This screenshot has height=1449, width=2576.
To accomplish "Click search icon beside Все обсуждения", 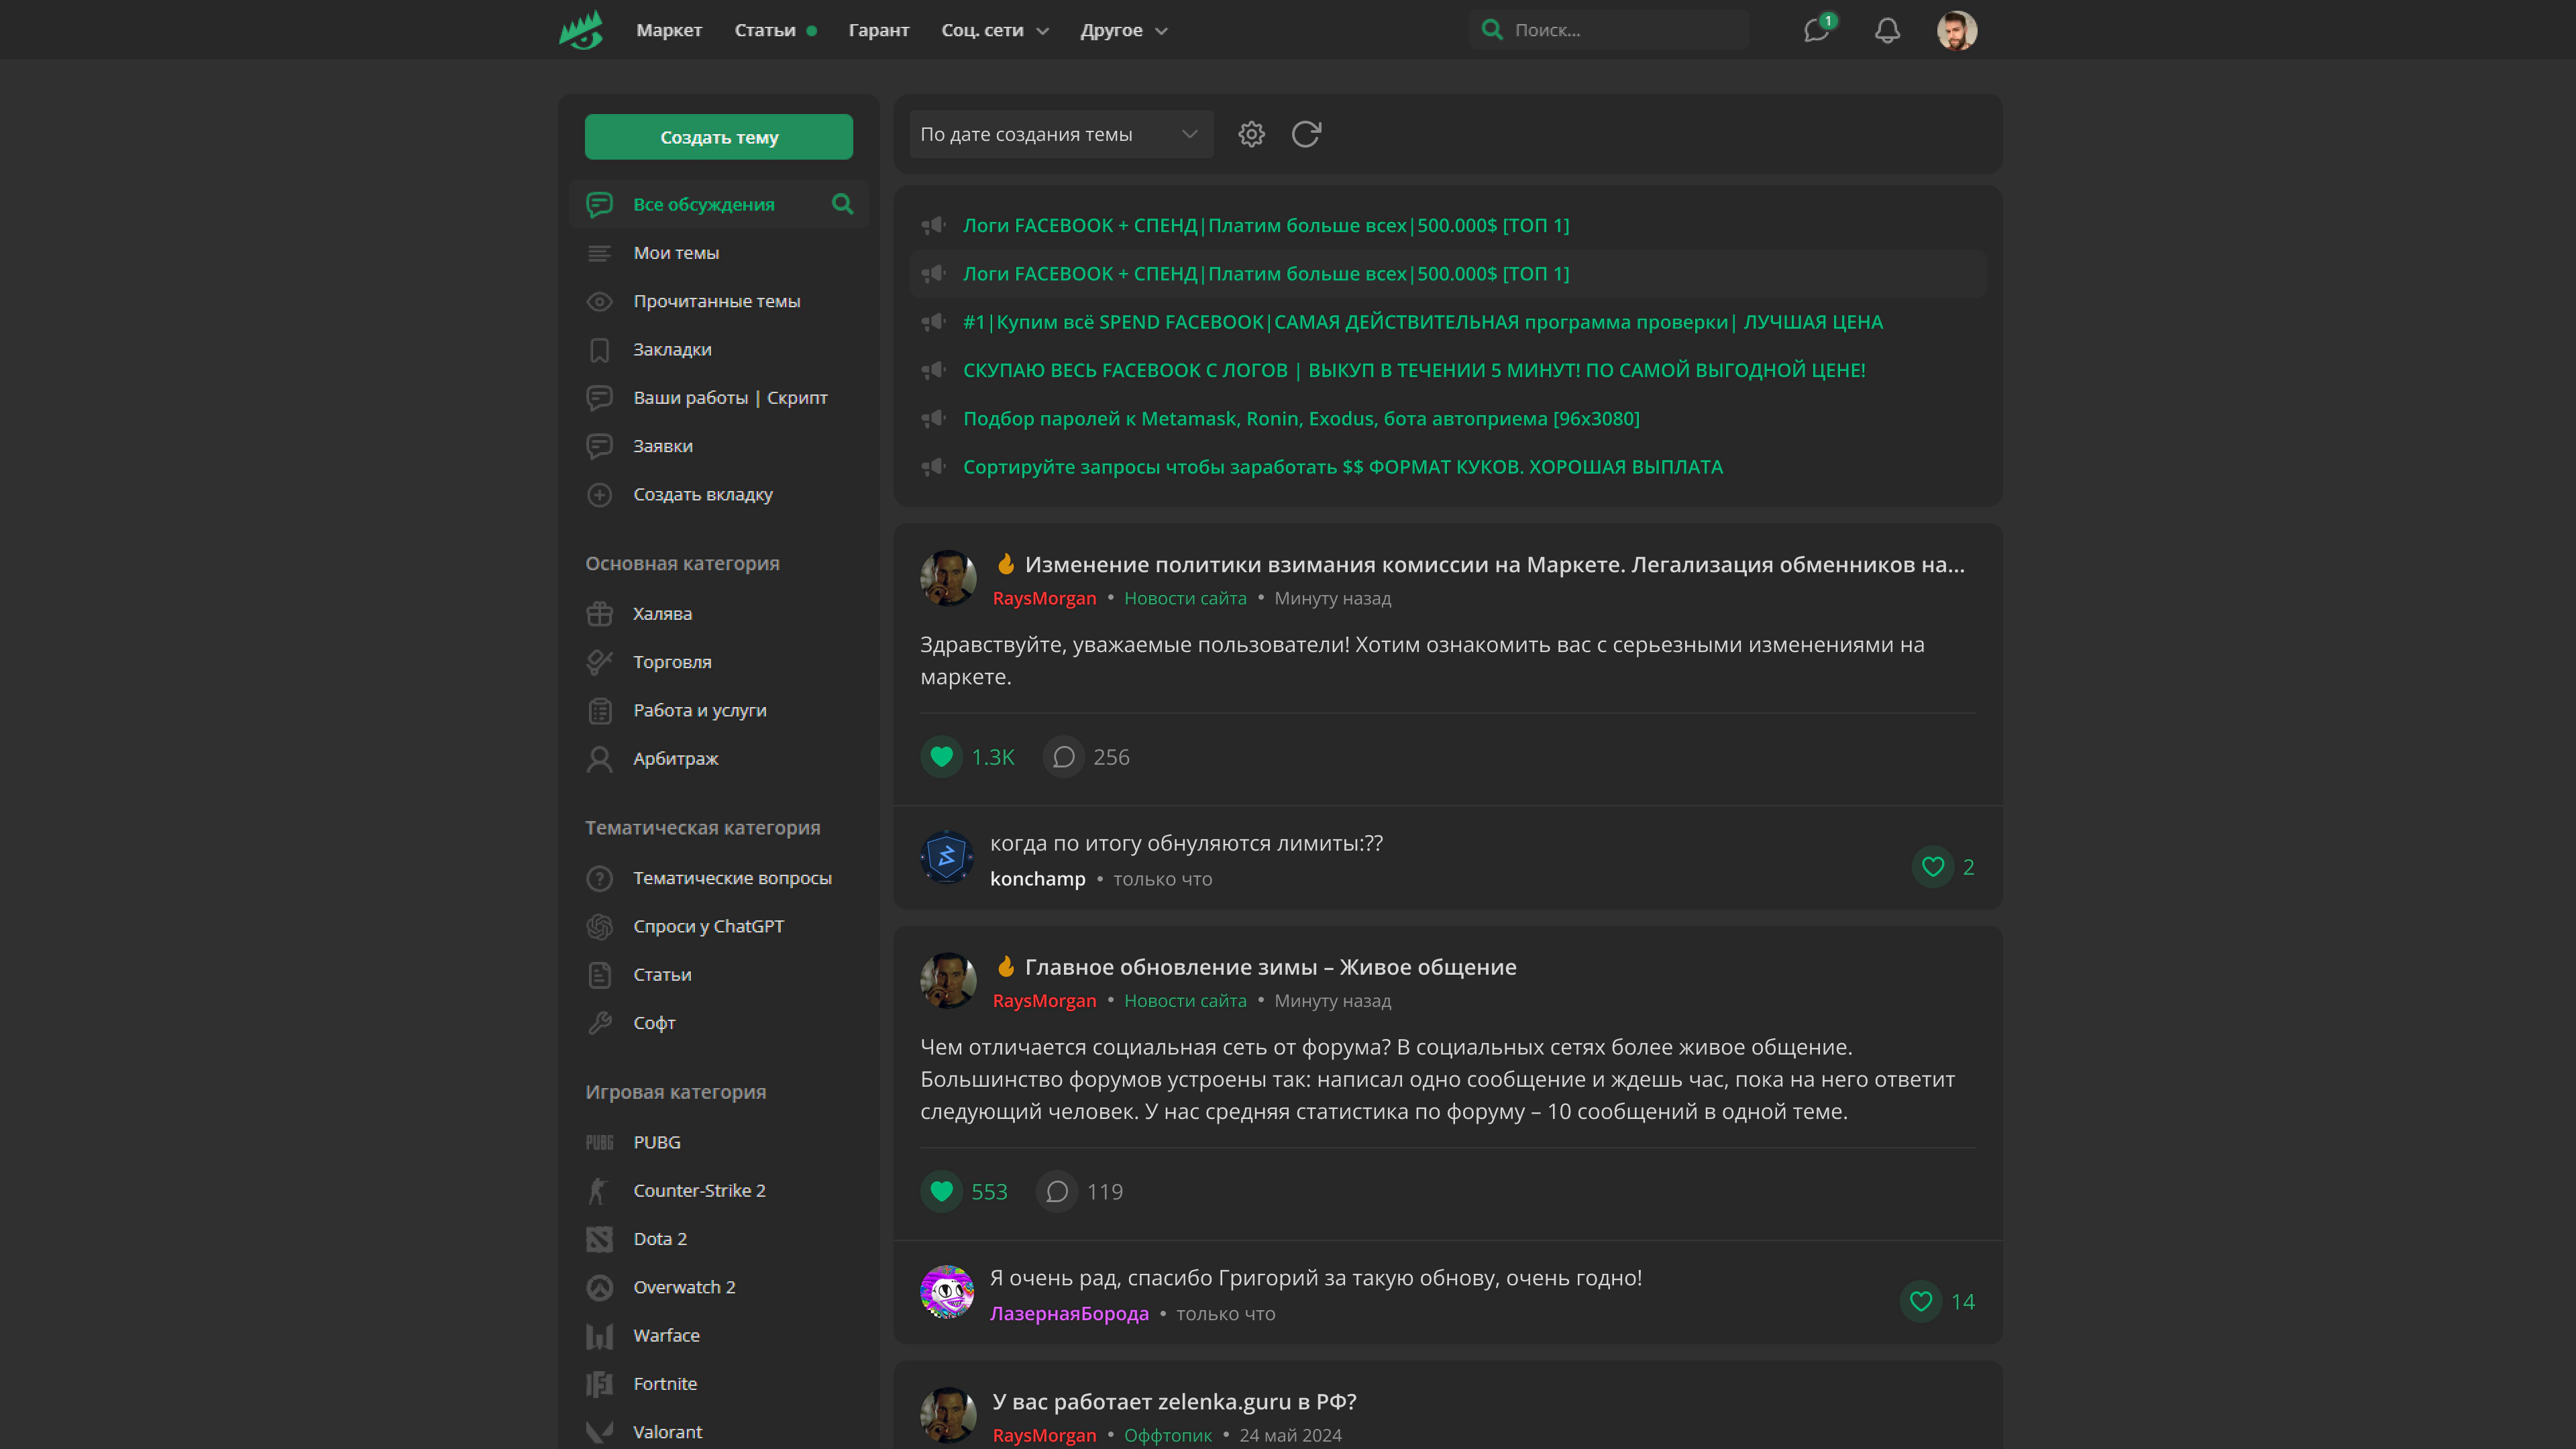I will (x=843, y=204).
